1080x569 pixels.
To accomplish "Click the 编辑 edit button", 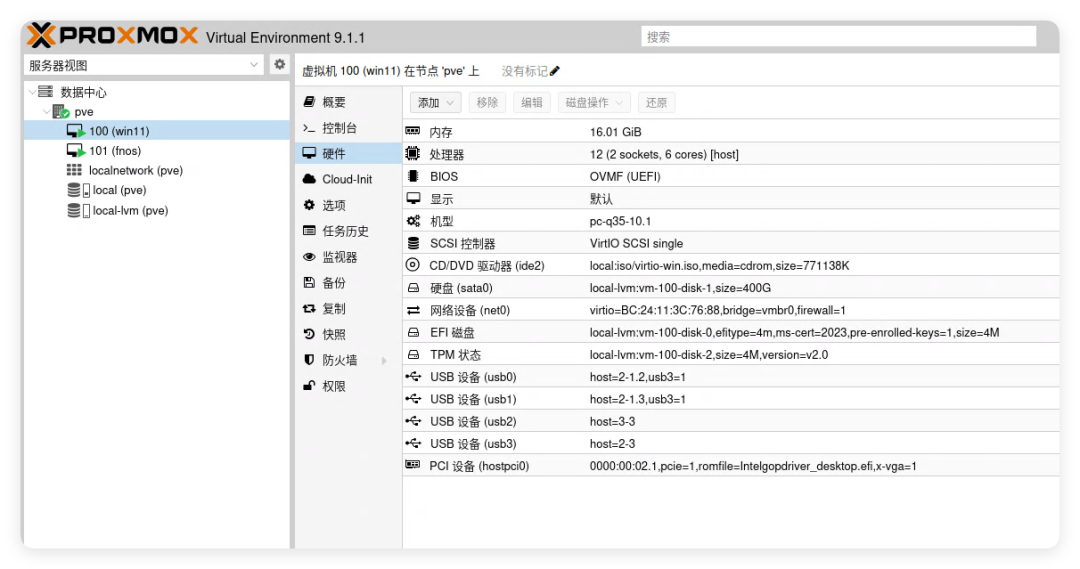I will coord(532,103).
